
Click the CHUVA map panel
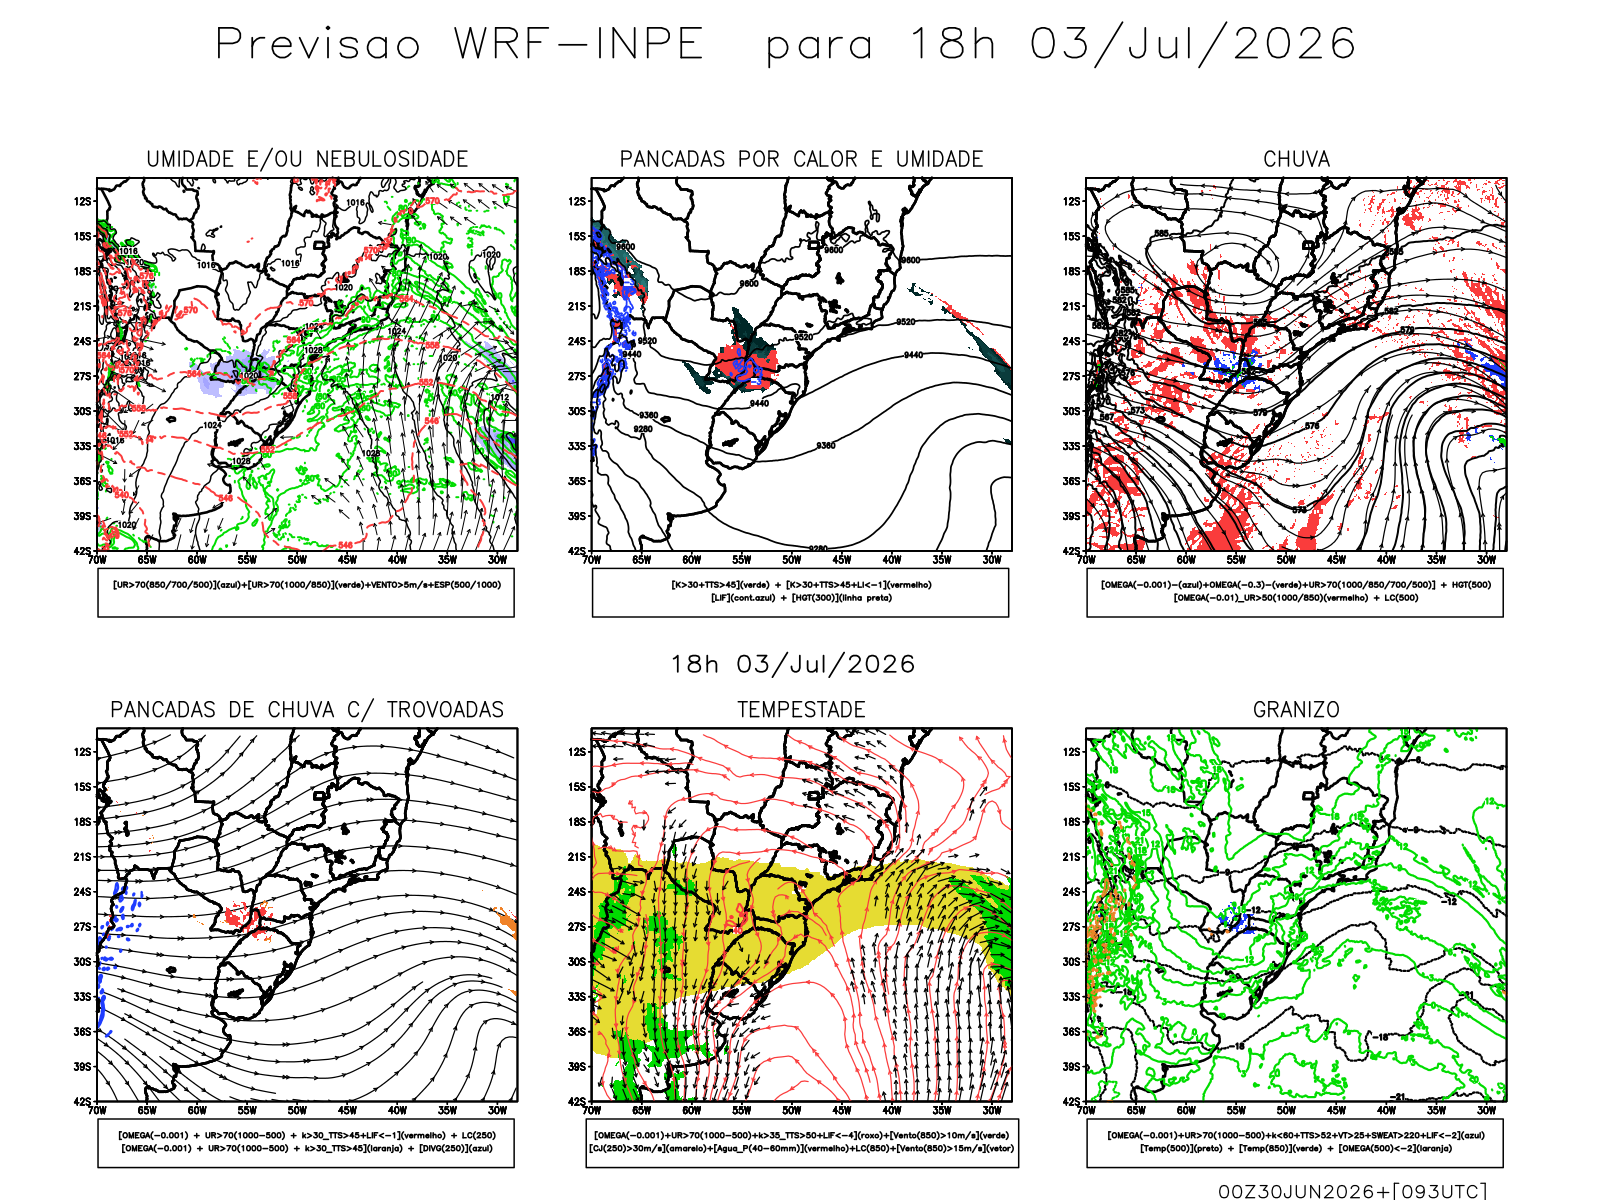[1296, 364]
